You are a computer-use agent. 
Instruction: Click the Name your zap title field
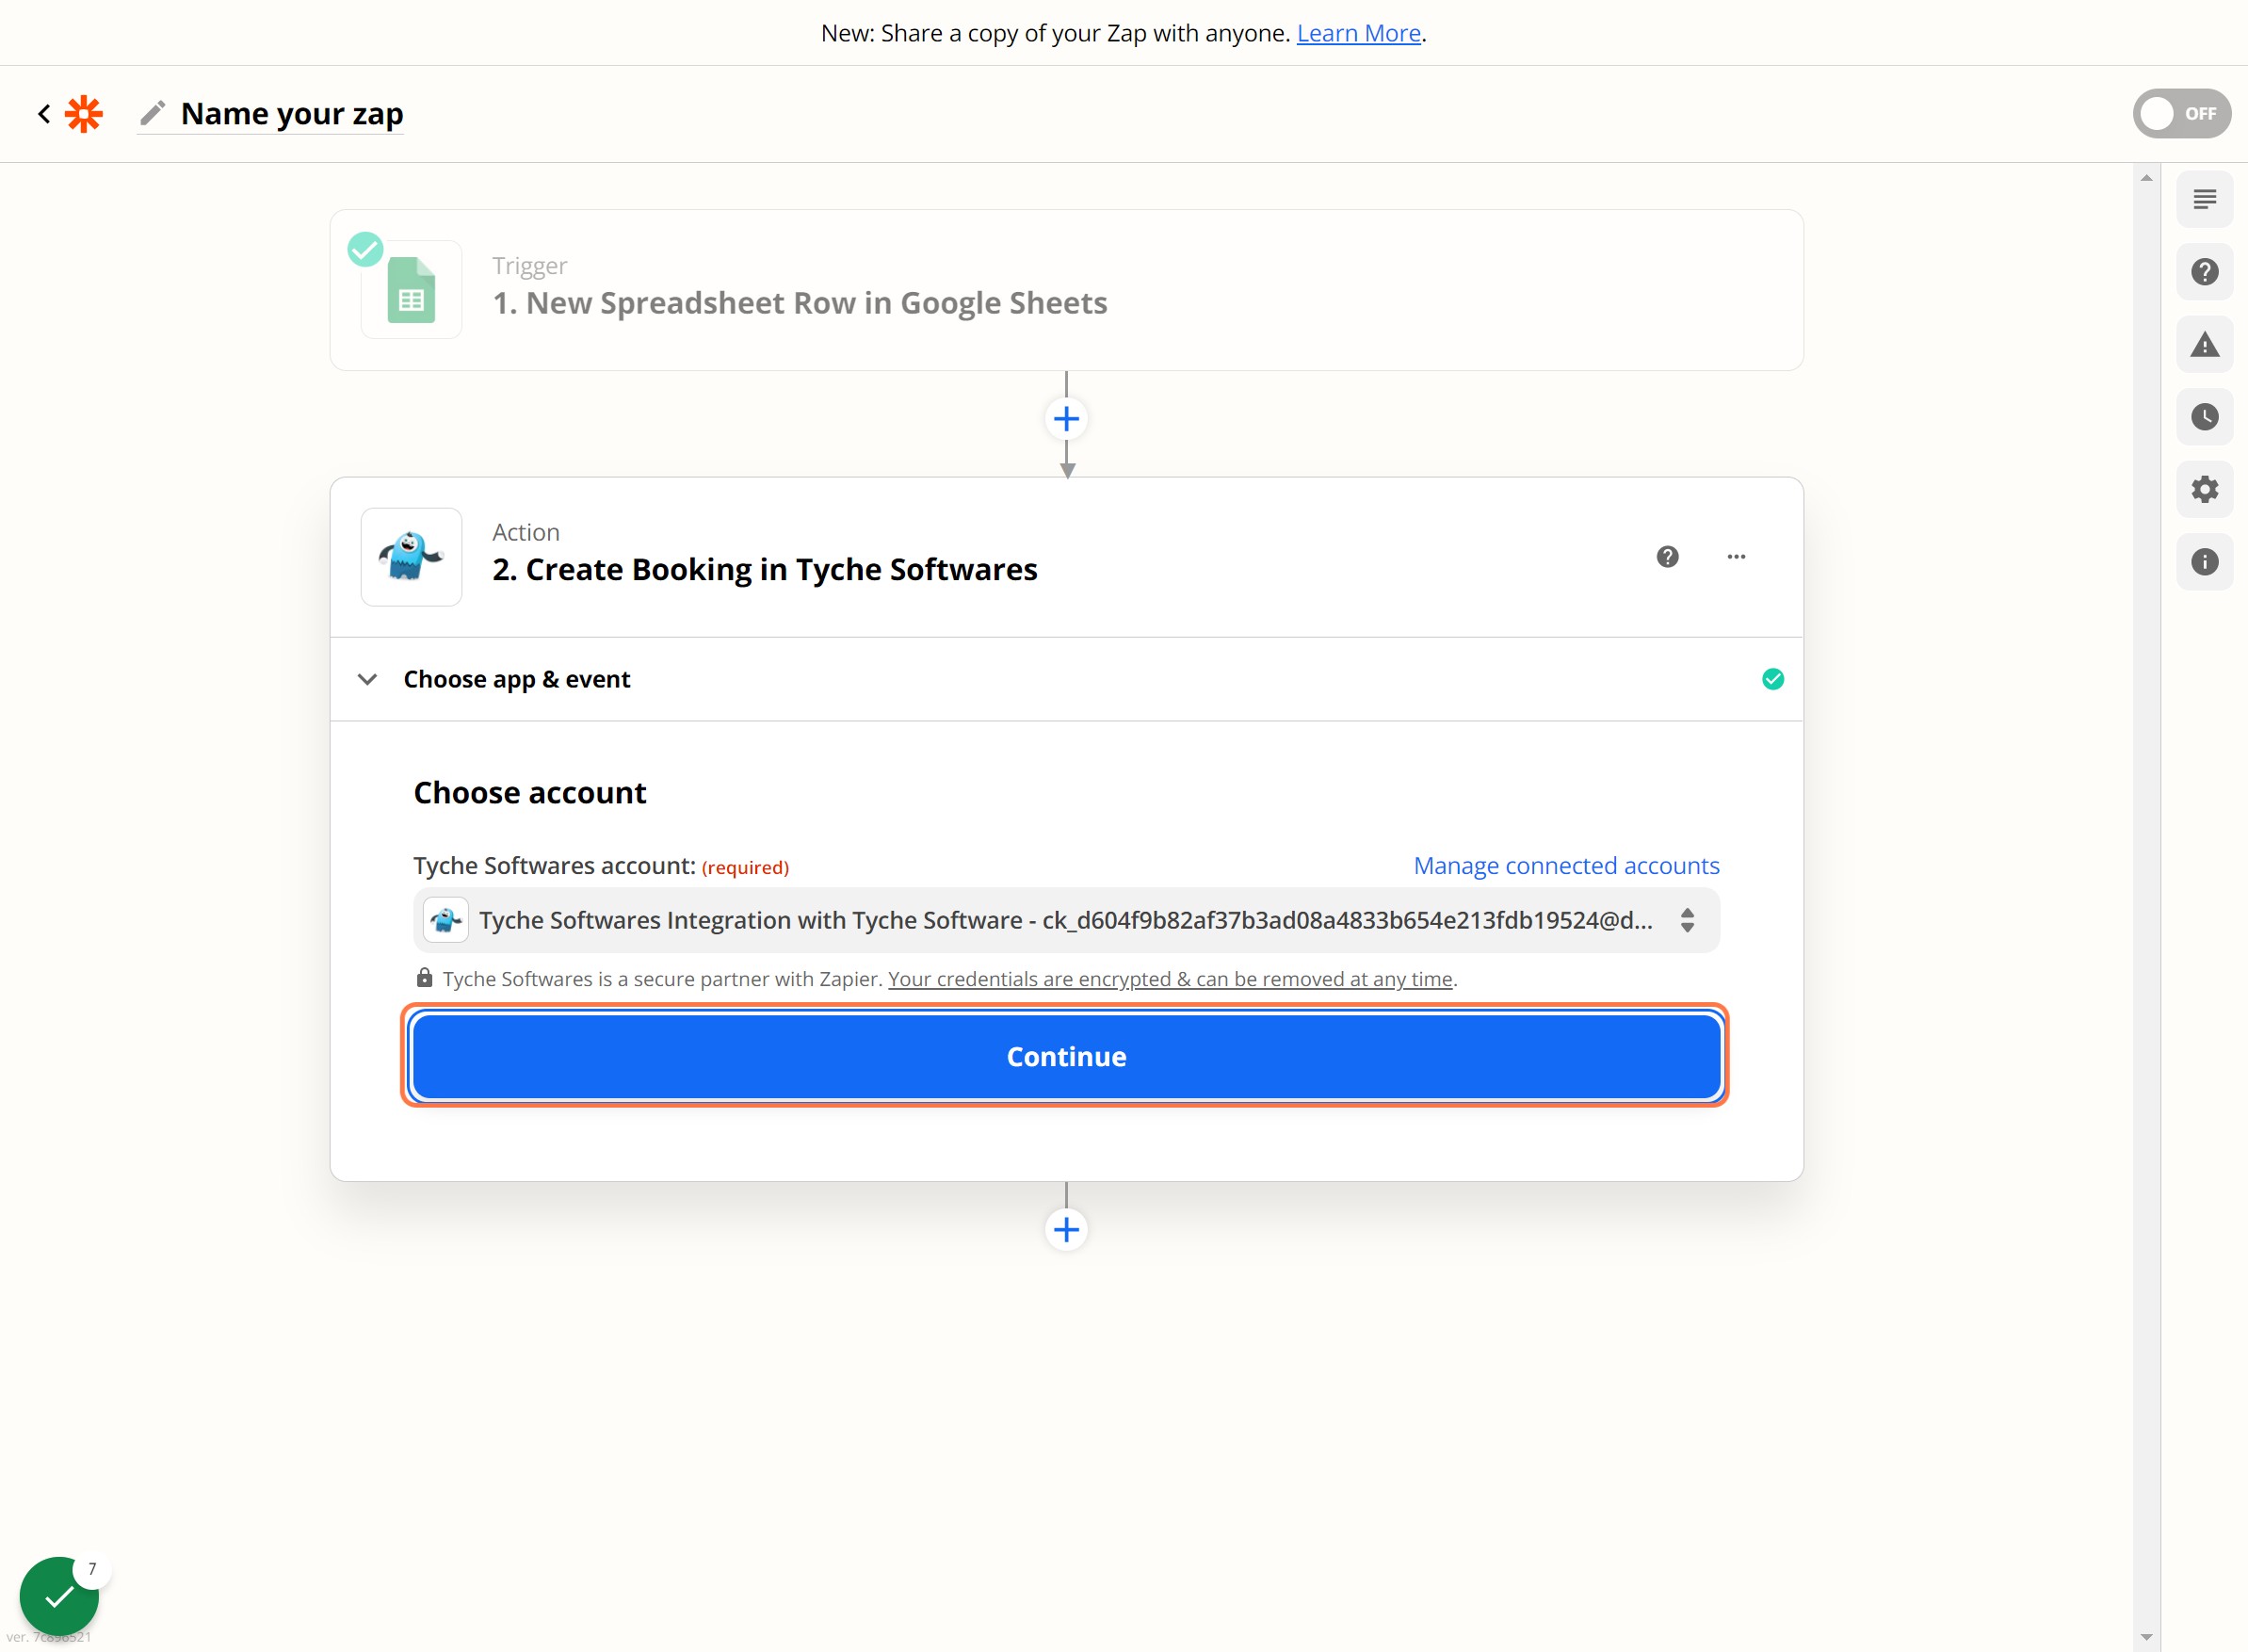292,114
